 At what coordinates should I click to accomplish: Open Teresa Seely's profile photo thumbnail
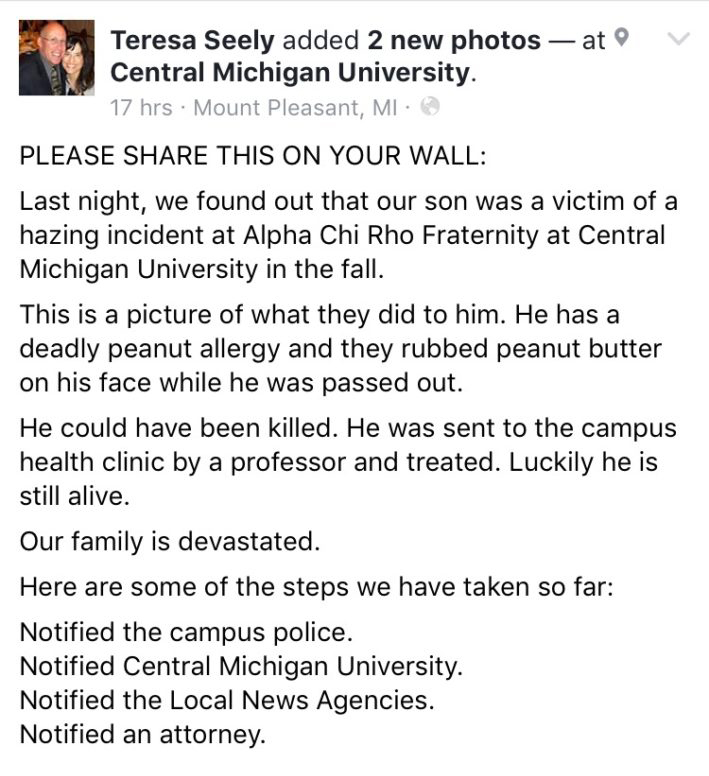click(56, 57)
